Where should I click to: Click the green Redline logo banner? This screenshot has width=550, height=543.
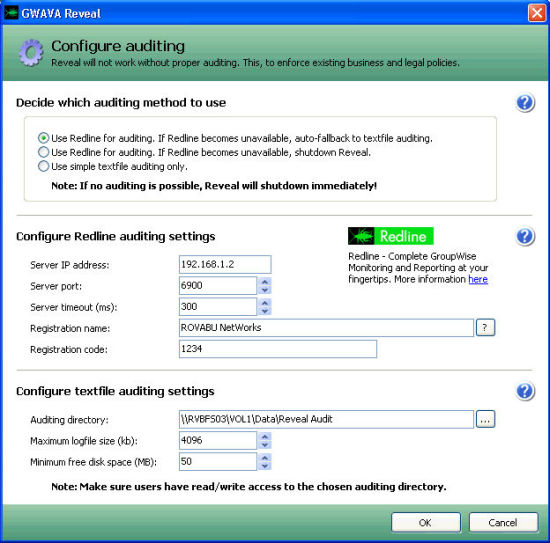pyautogui.click(x=390, y=236)
